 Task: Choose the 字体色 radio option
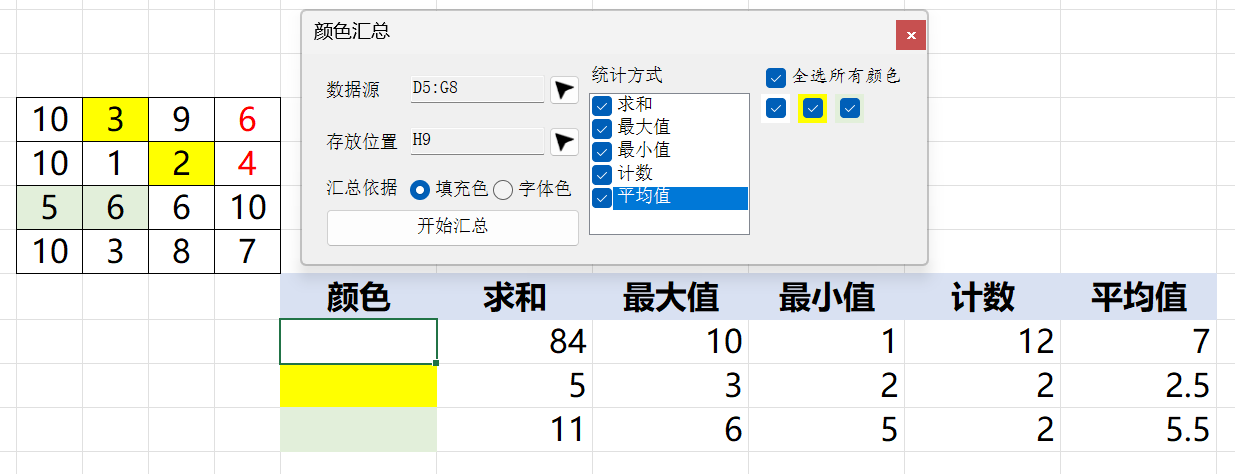tap(503, 189)
